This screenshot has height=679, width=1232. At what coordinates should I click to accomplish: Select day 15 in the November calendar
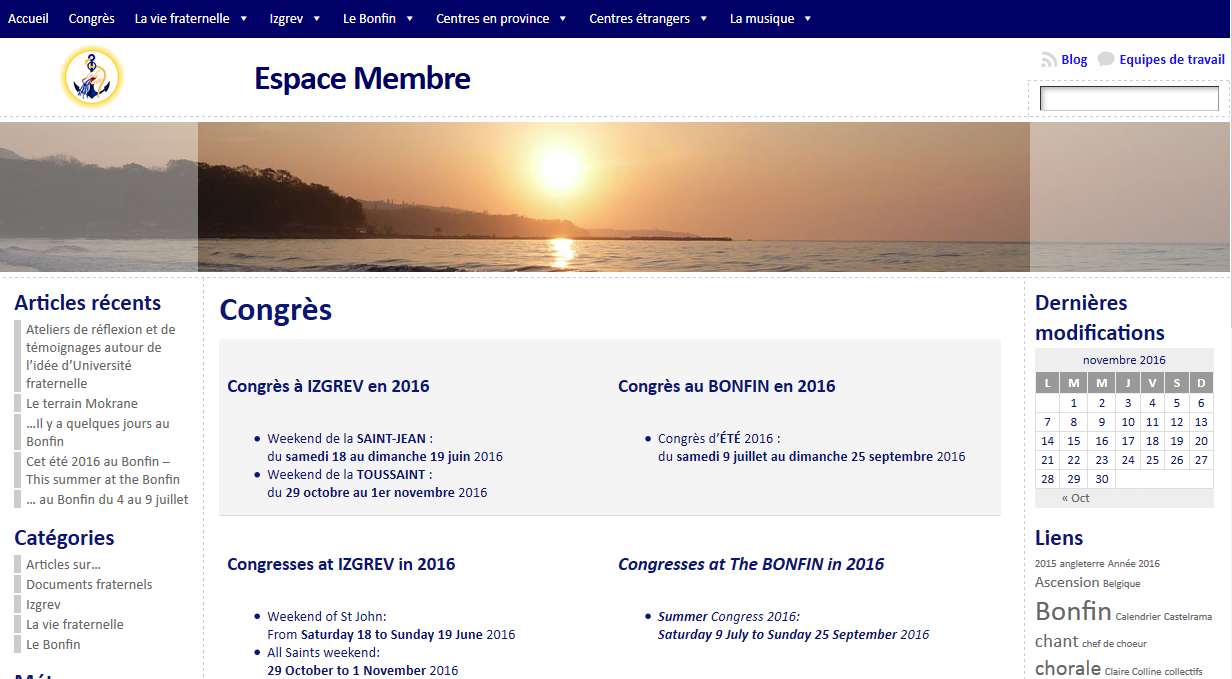tap(1074, 441)
